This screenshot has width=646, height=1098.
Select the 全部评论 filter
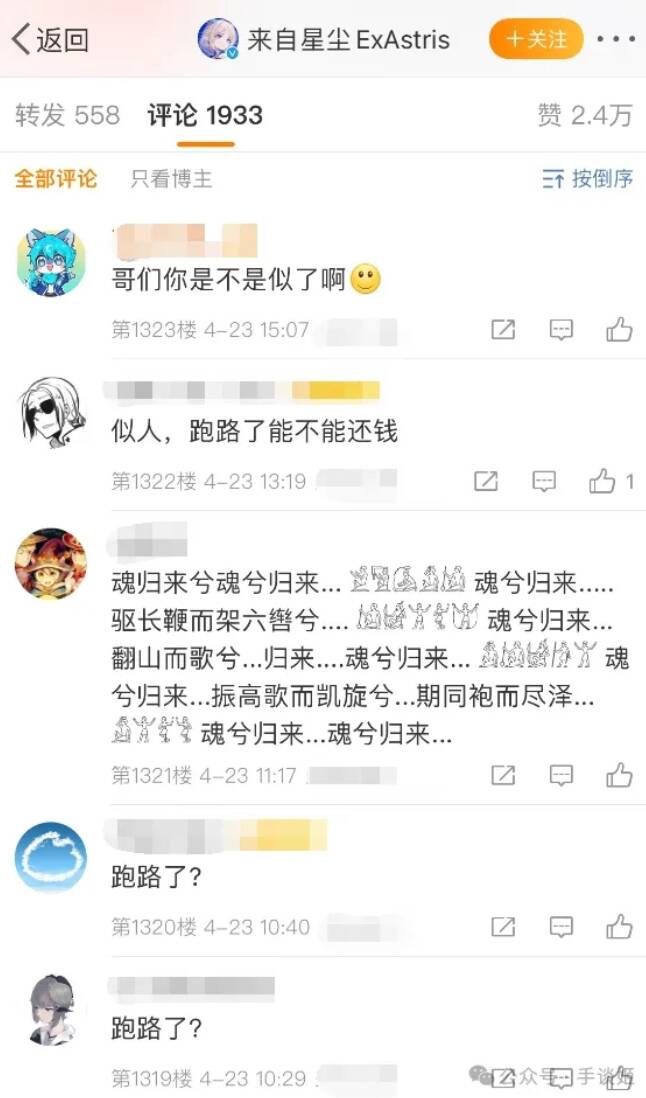56,179
